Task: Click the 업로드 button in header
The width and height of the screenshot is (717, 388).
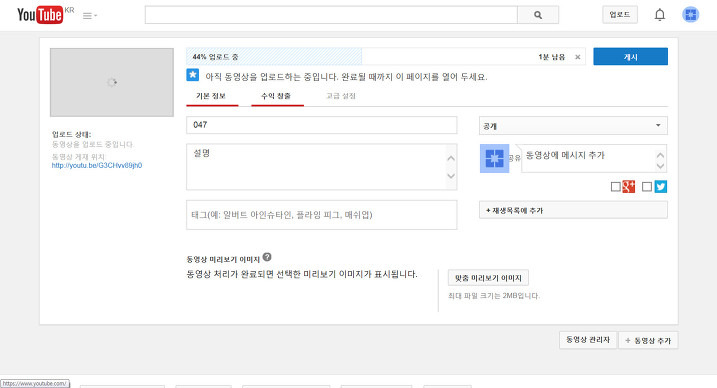Action: coord(620,15)
